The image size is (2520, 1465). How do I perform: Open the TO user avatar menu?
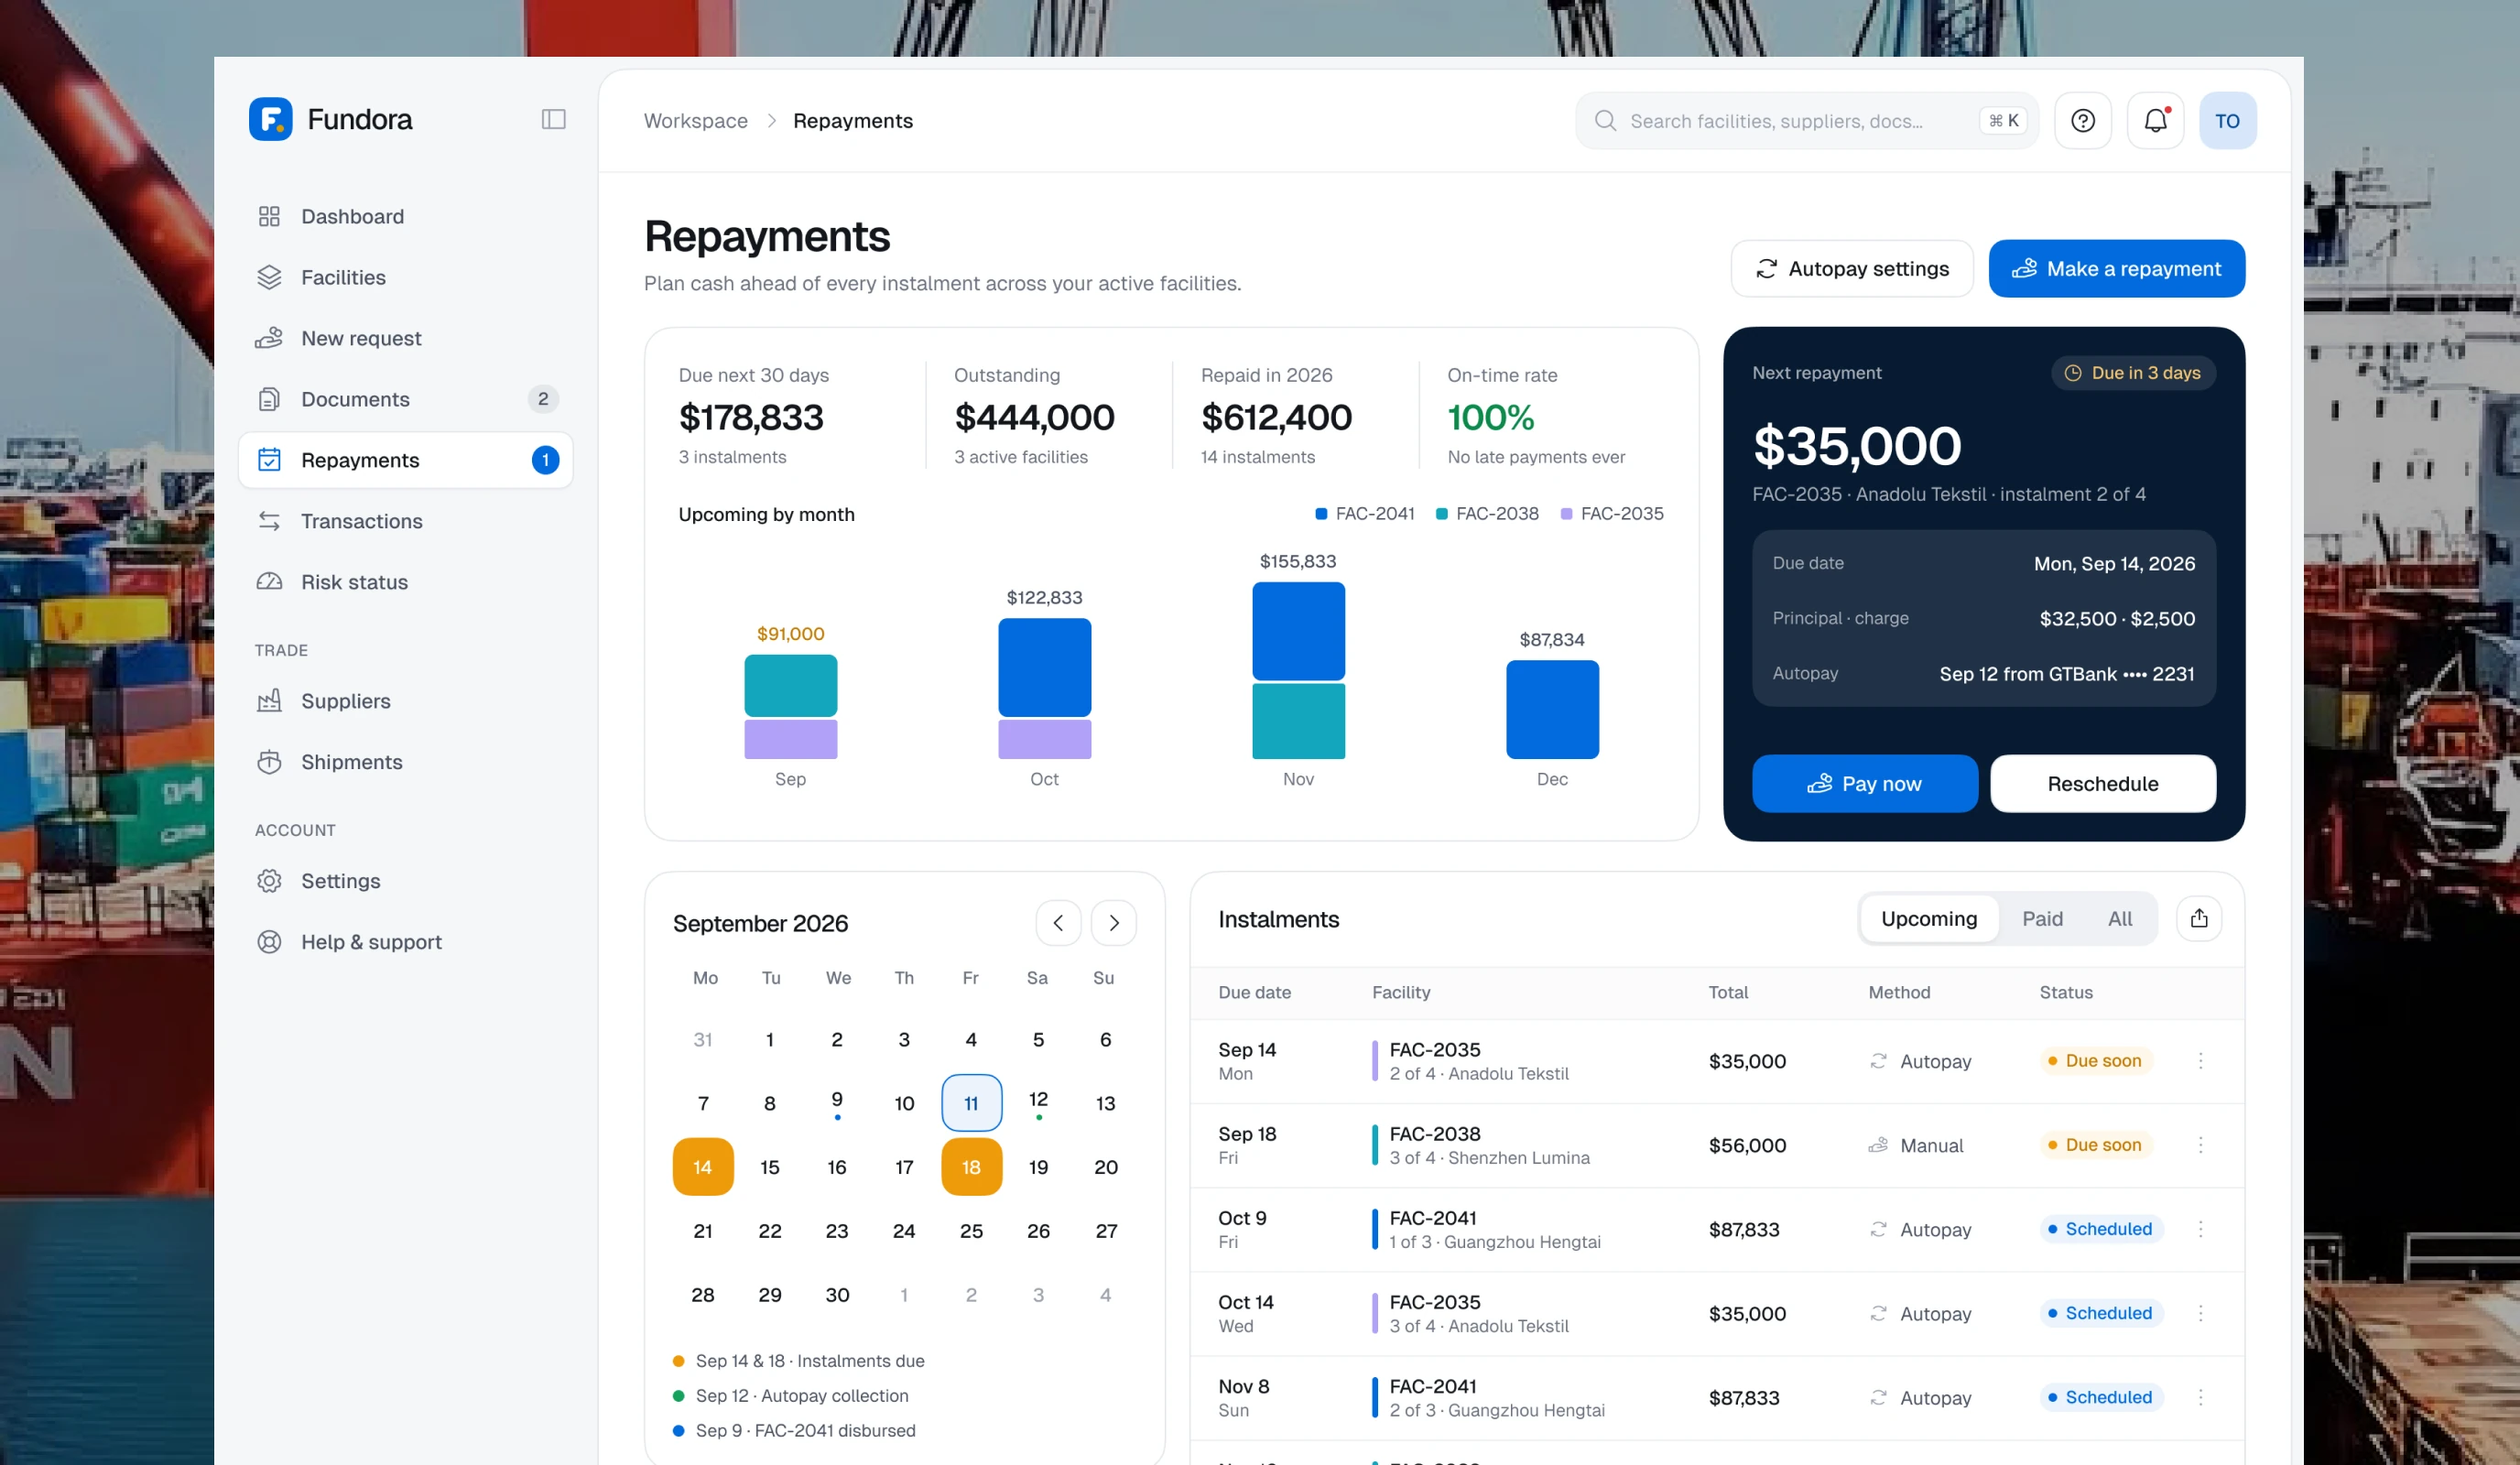[2227, 121]
